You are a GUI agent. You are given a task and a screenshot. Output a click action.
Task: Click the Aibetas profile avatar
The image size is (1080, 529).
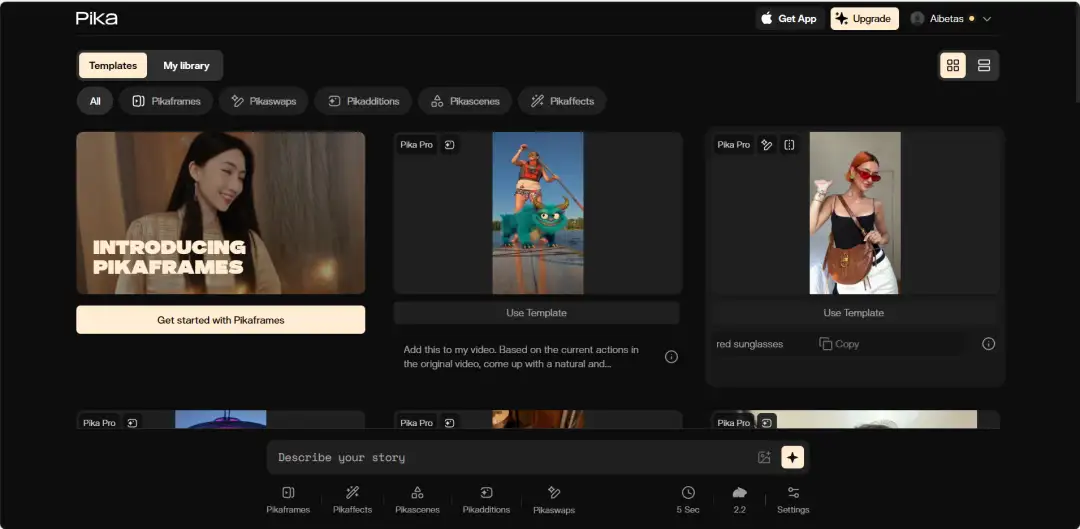coord(917,19)
